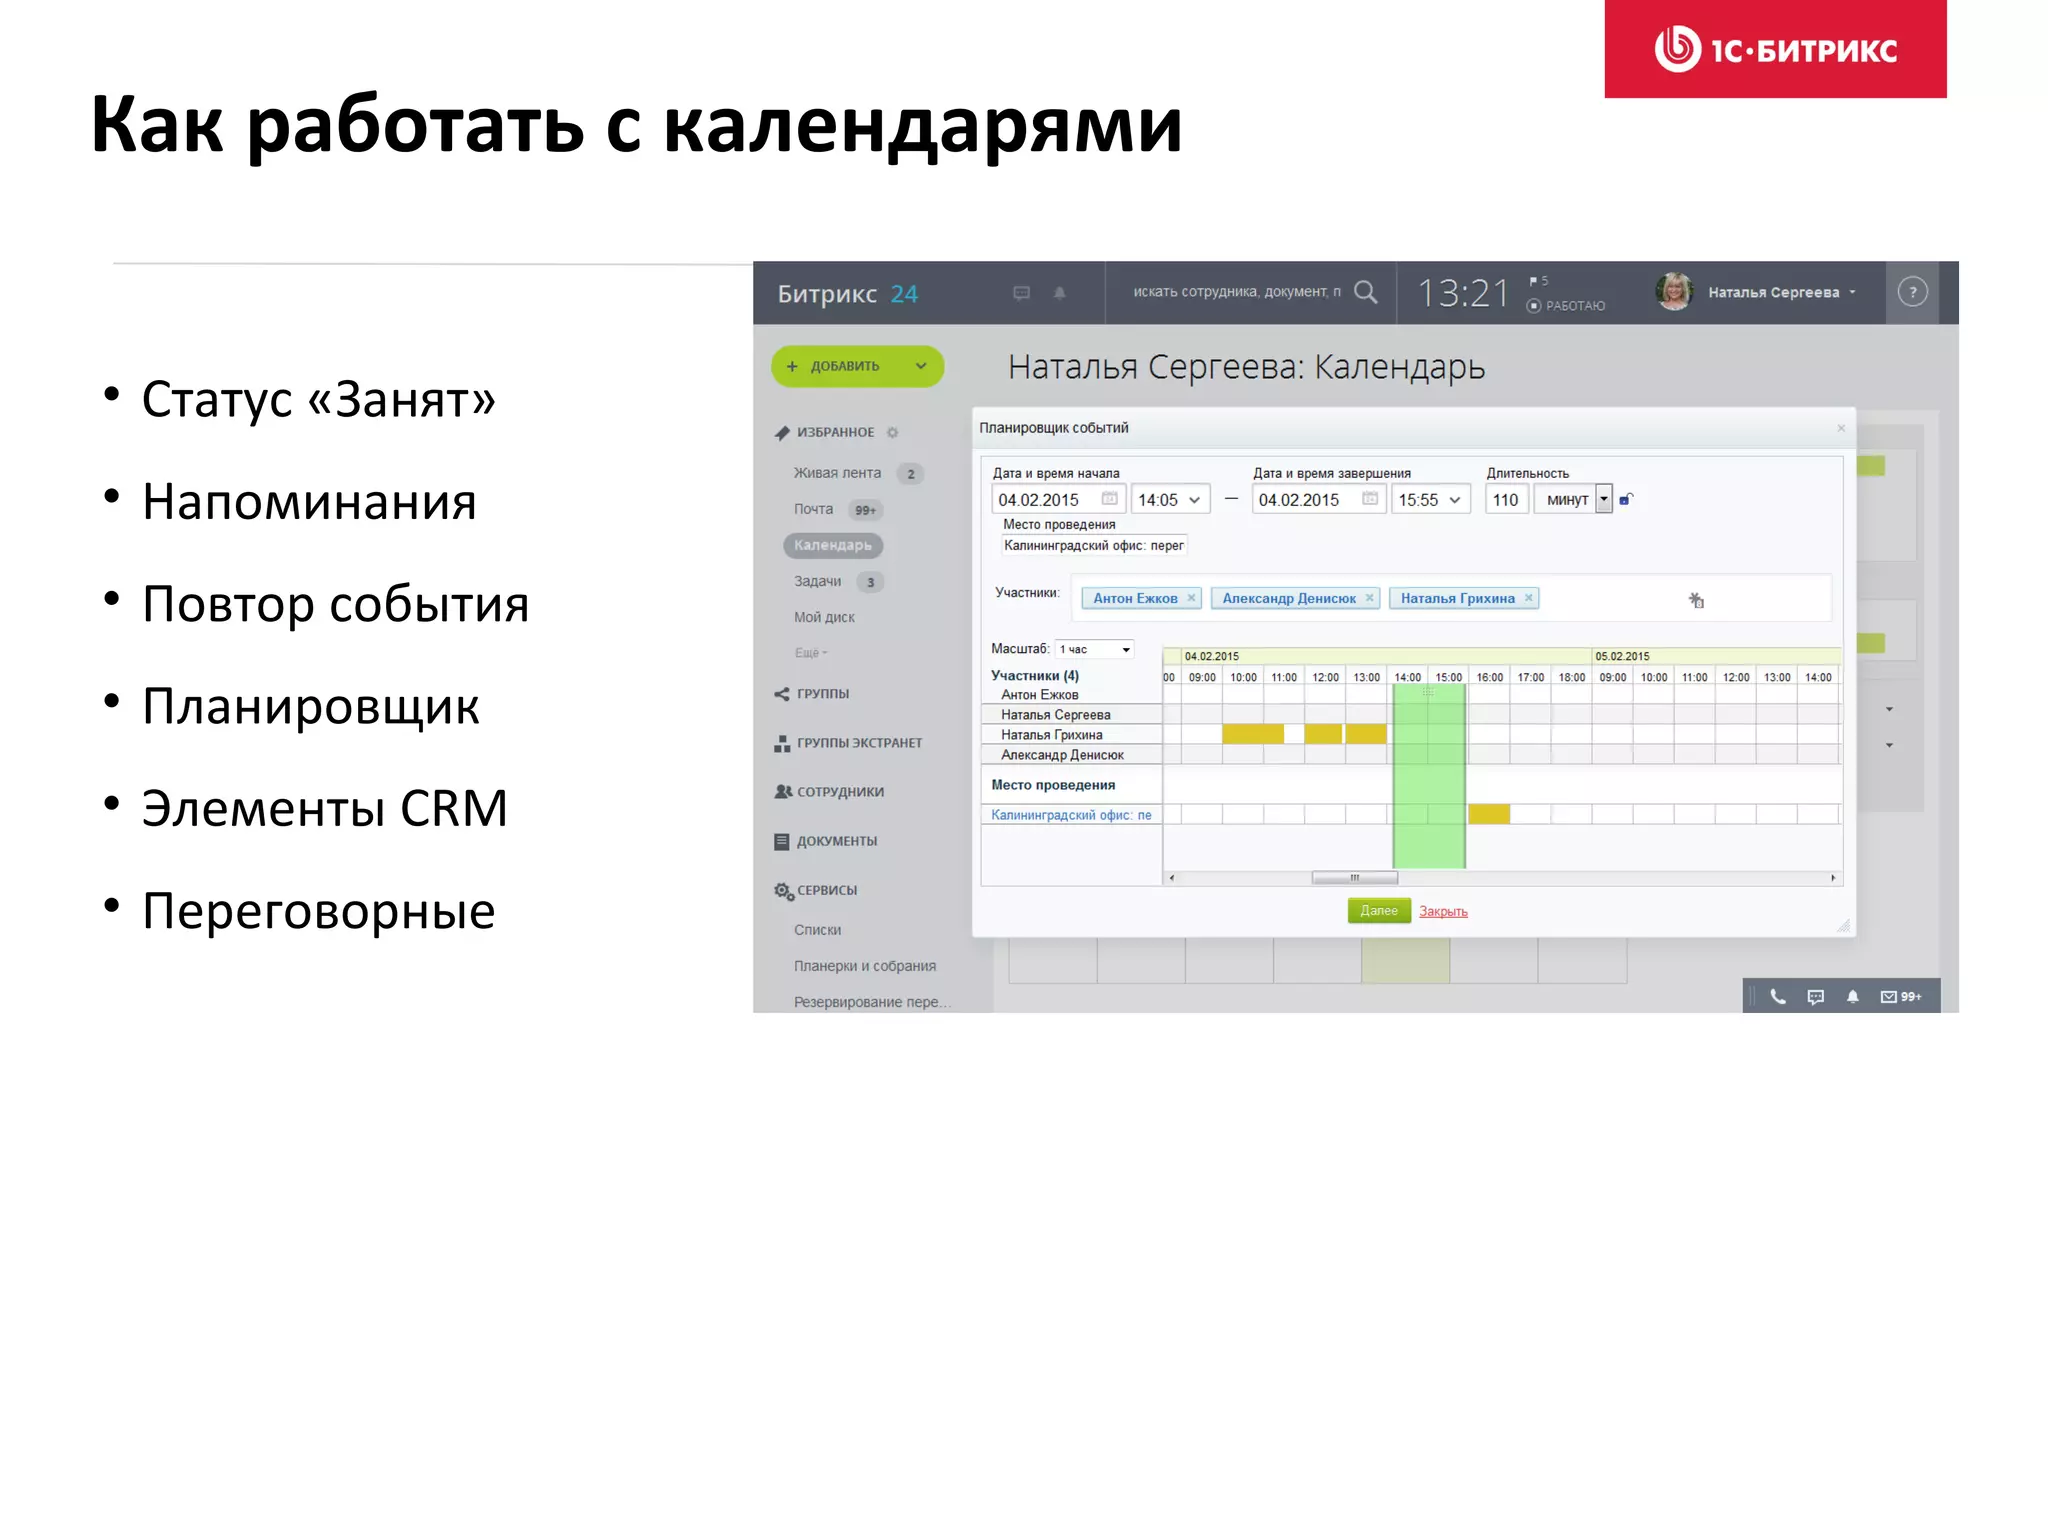The width and height of the screenshot is (2048, 1536).
Task: Click the add participant icon
Action: pos(1696,600)
